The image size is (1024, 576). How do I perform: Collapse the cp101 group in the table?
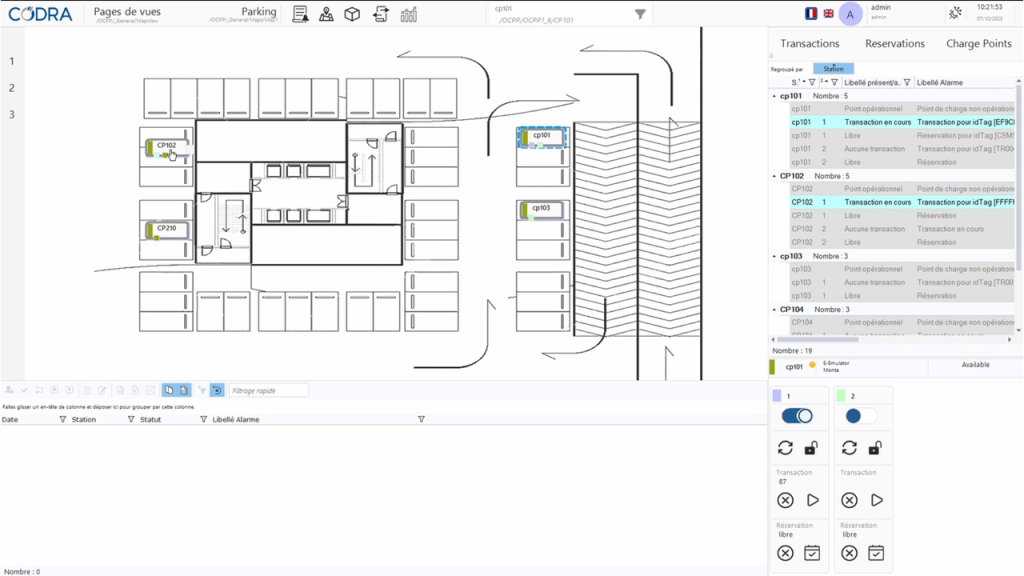pyautogui.click(x=773, y=96)
